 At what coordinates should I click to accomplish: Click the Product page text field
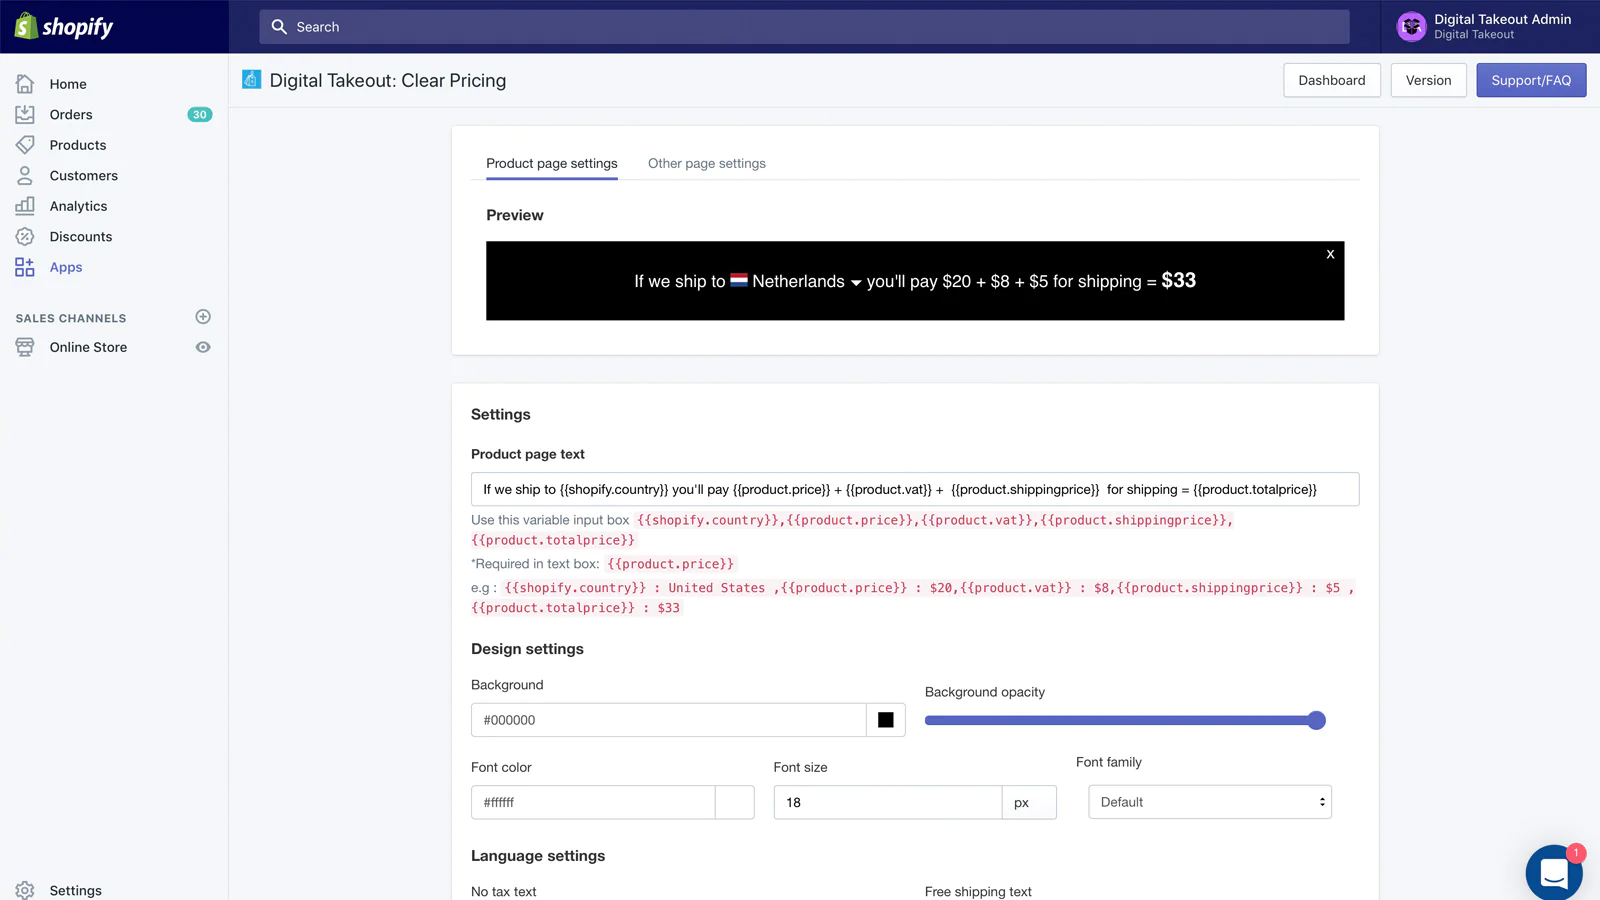click(x=915, y=489)
